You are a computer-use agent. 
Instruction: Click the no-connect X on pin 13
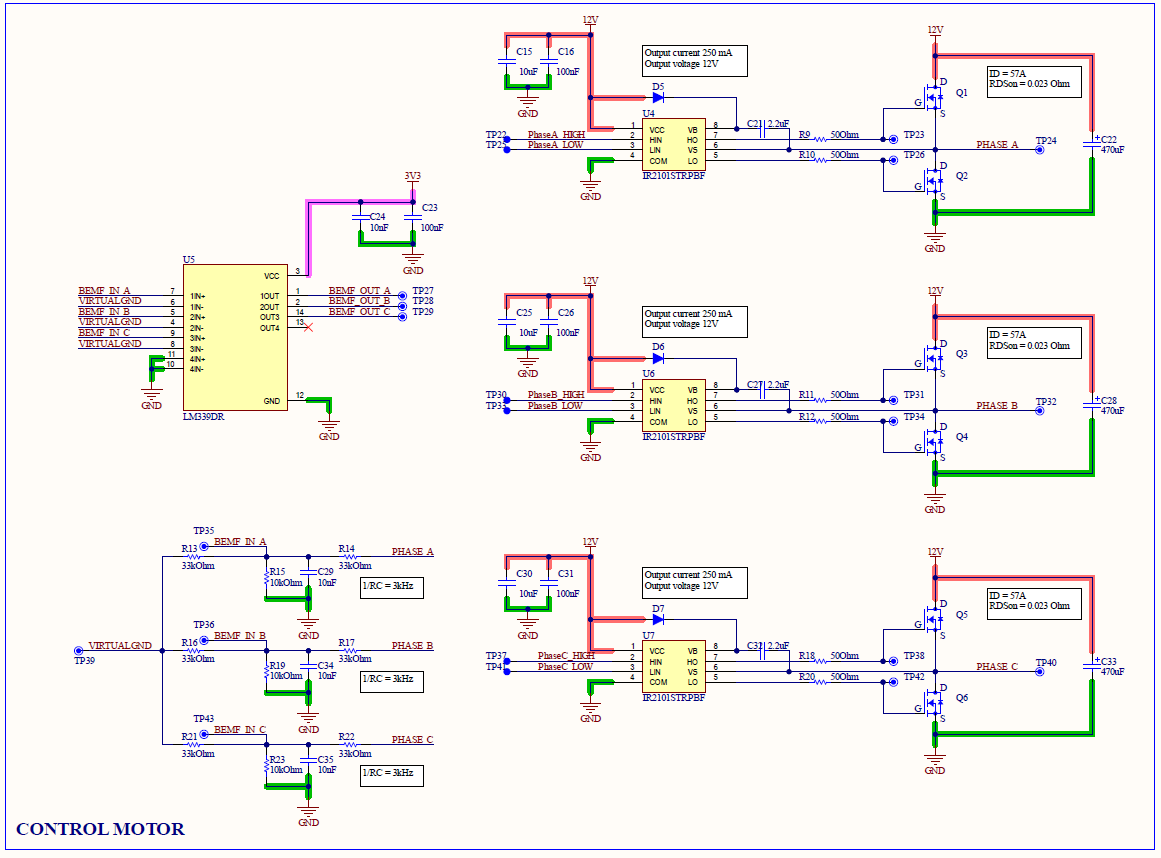(309, 327)
